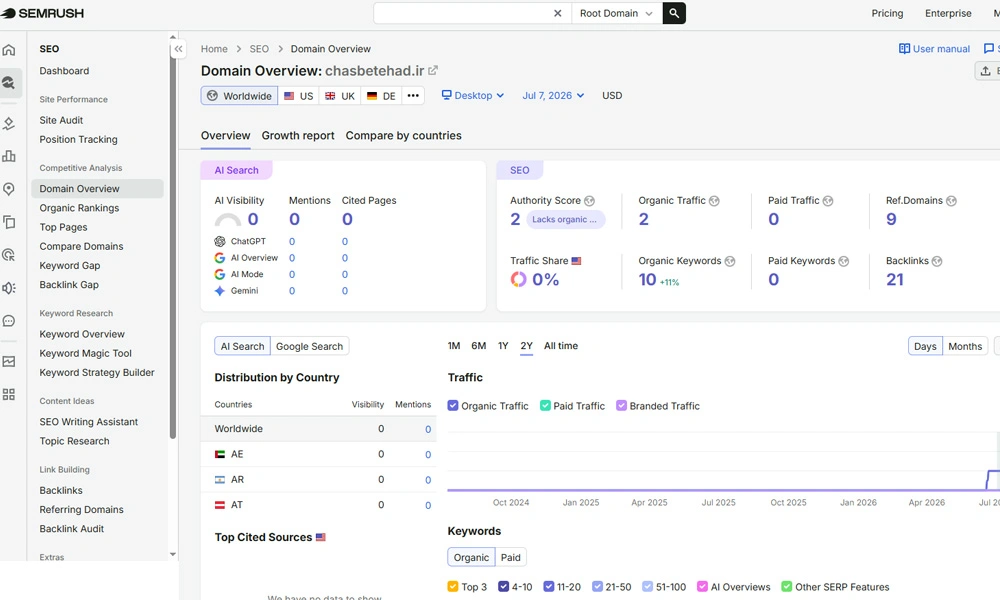This screenshot has height=600, width=1000.
Task: Clear the search field with X icon
Action: [x=557, y=13]
